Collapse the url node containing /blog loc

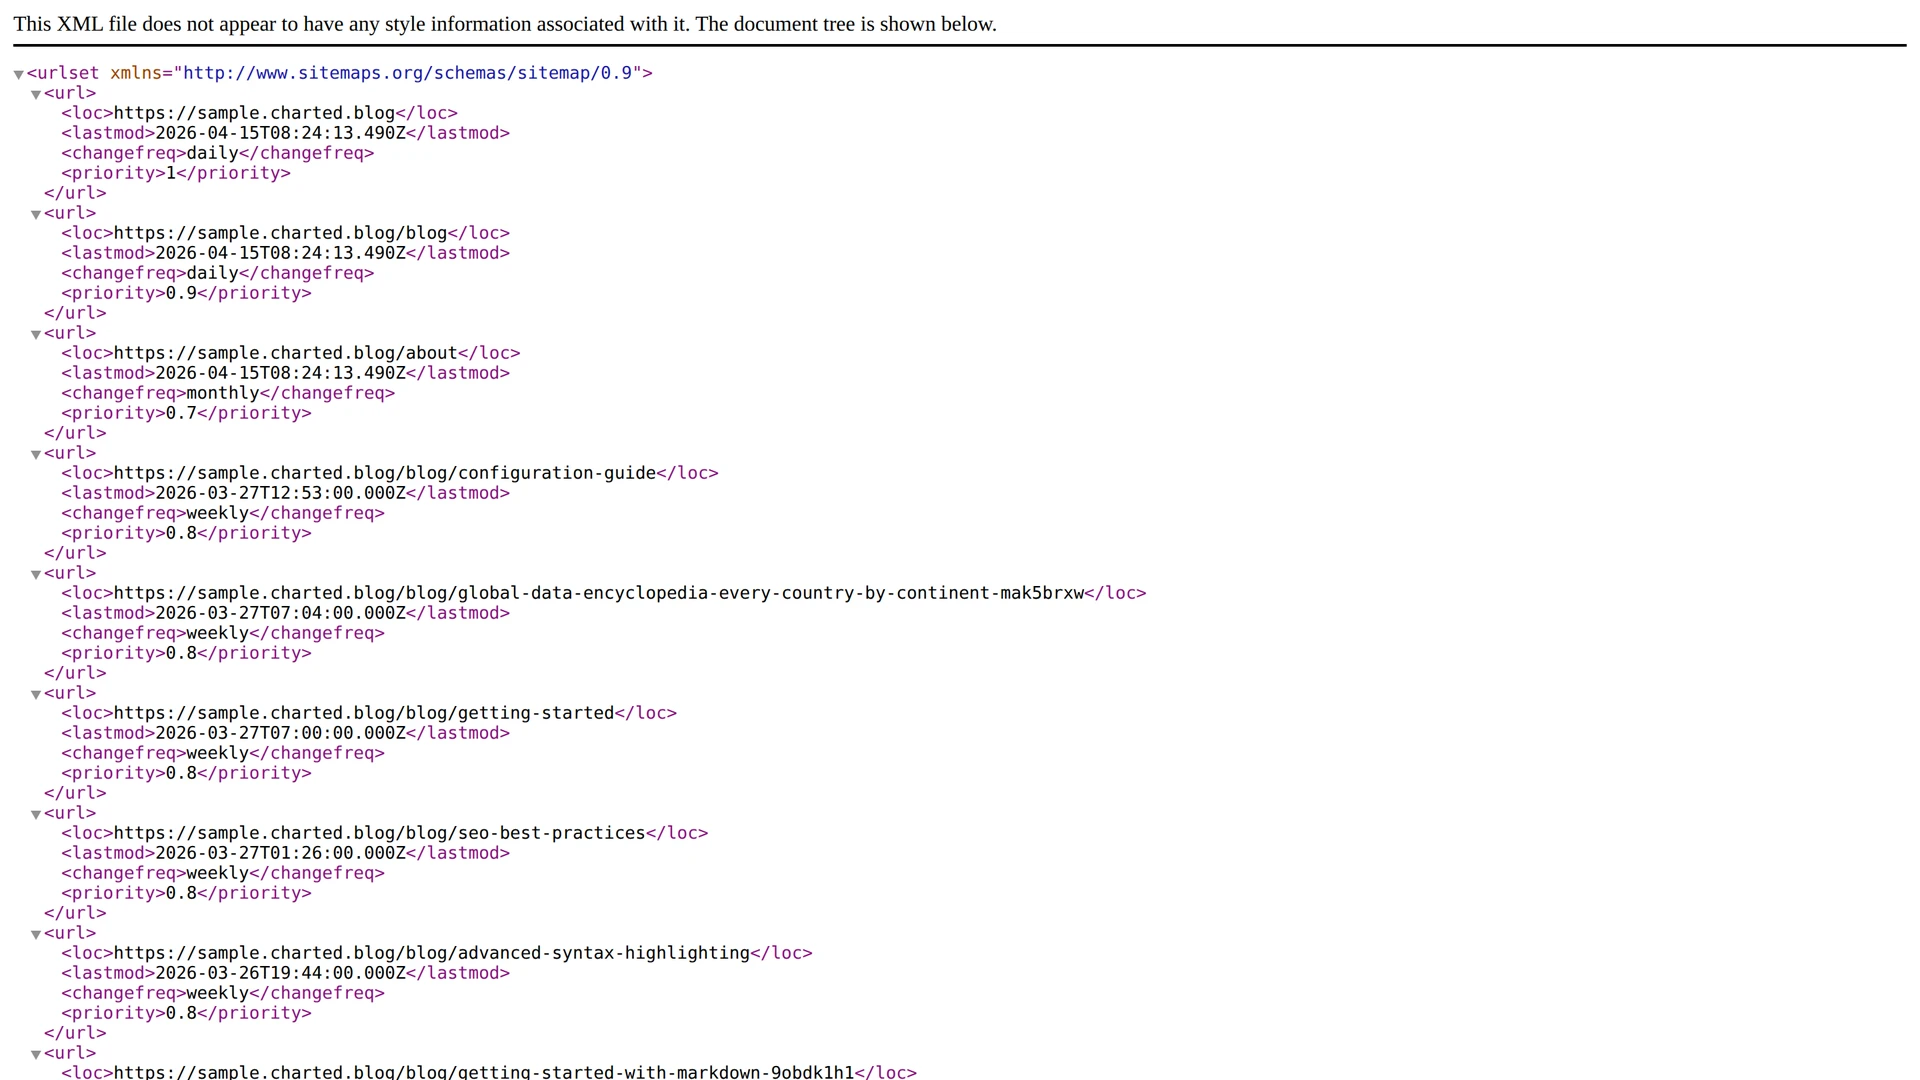click(x=36, y=214)
